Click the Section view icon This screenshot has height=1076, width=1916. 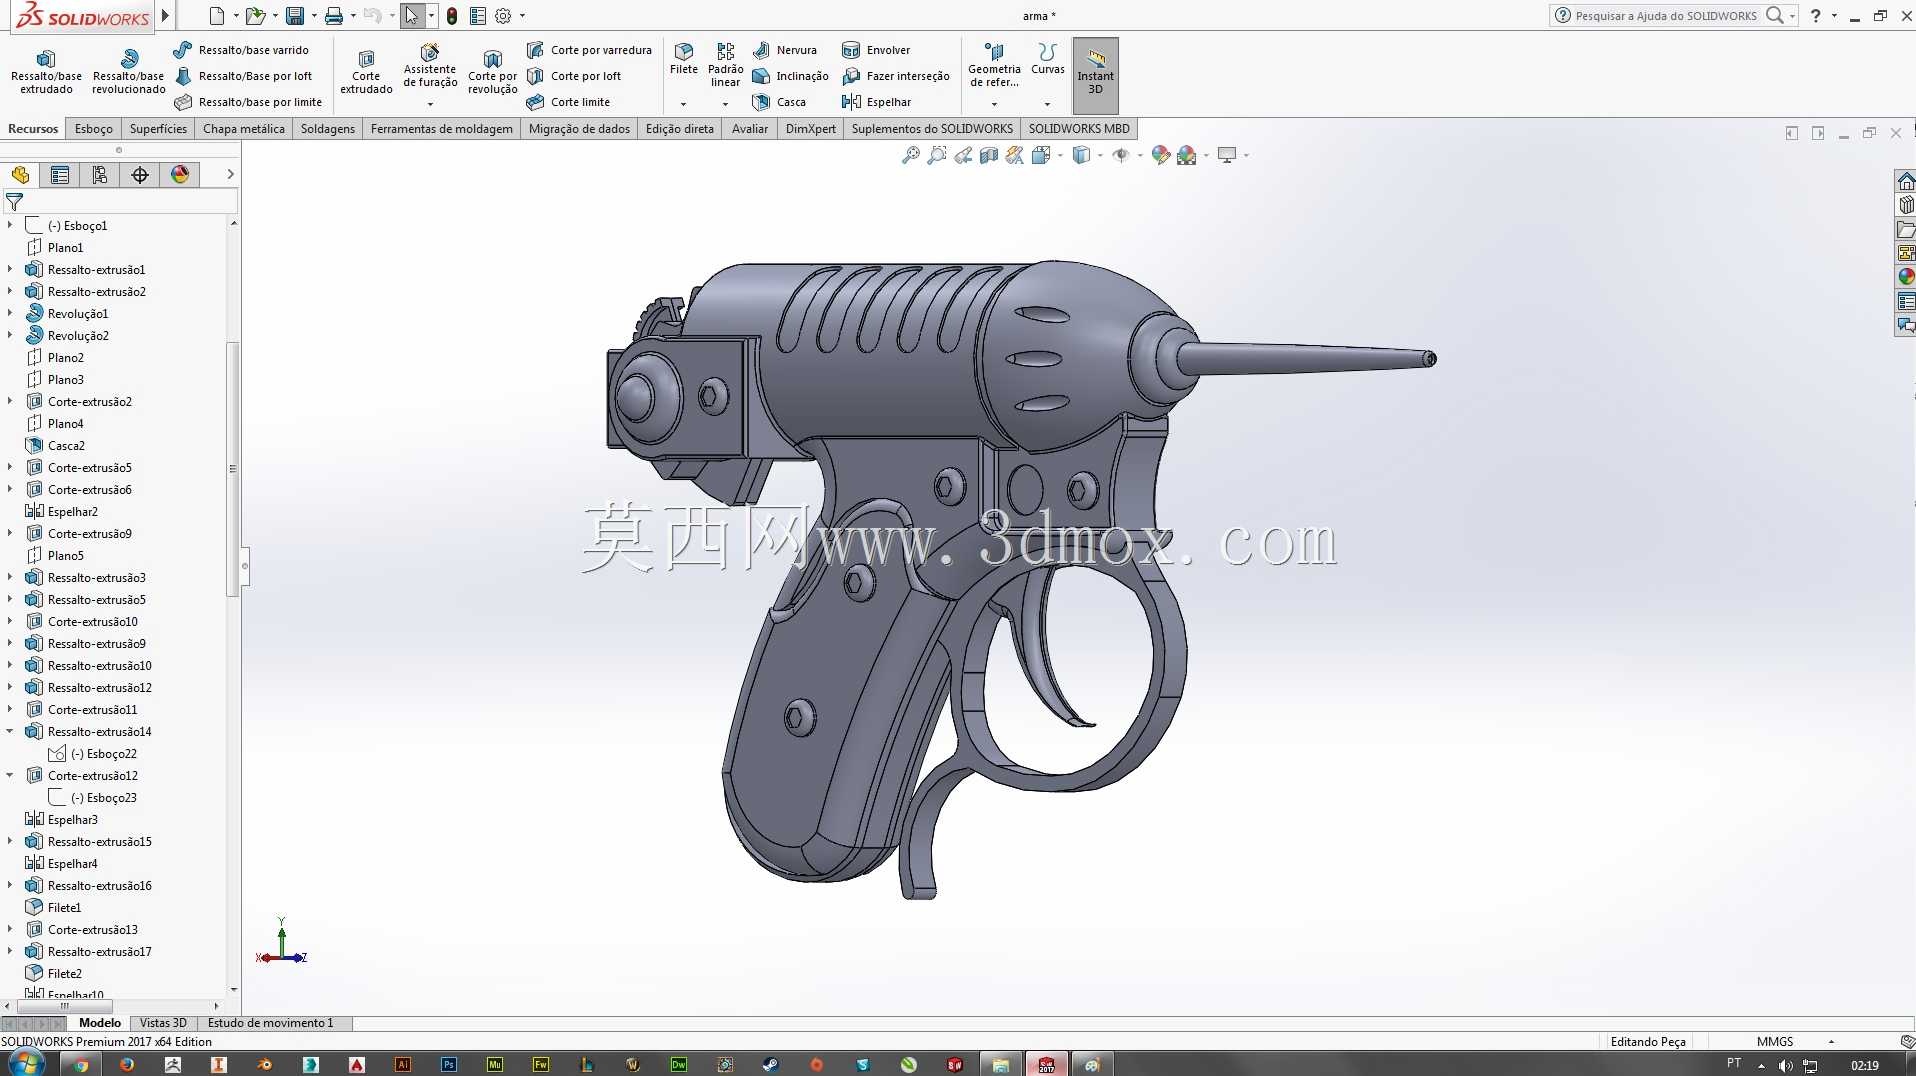(988, 155)
